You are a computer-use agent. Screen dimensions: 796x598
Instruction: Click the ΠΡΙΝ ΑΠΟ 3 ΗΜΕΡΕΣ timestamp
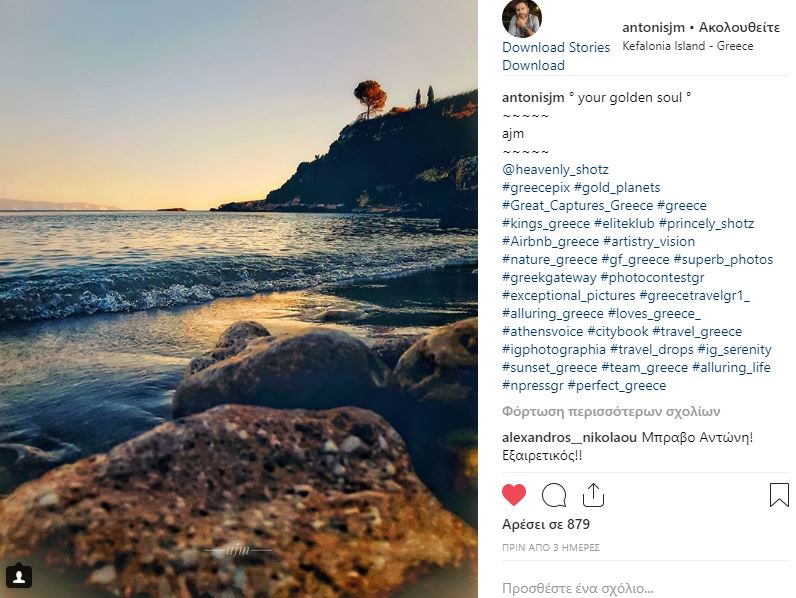[x=551, y=548]
